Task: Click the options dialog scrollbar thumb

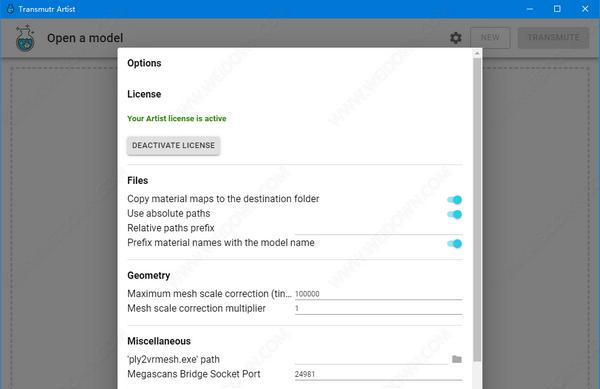Action: click(477, 210)
